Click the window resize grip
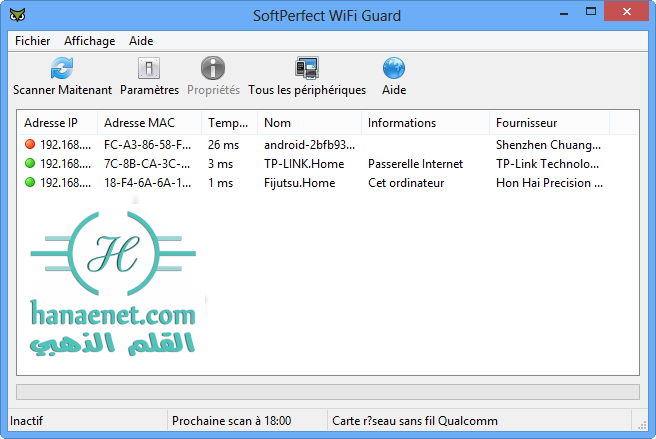Viewport: 656px width, 439px height. (x=642, y=424)
